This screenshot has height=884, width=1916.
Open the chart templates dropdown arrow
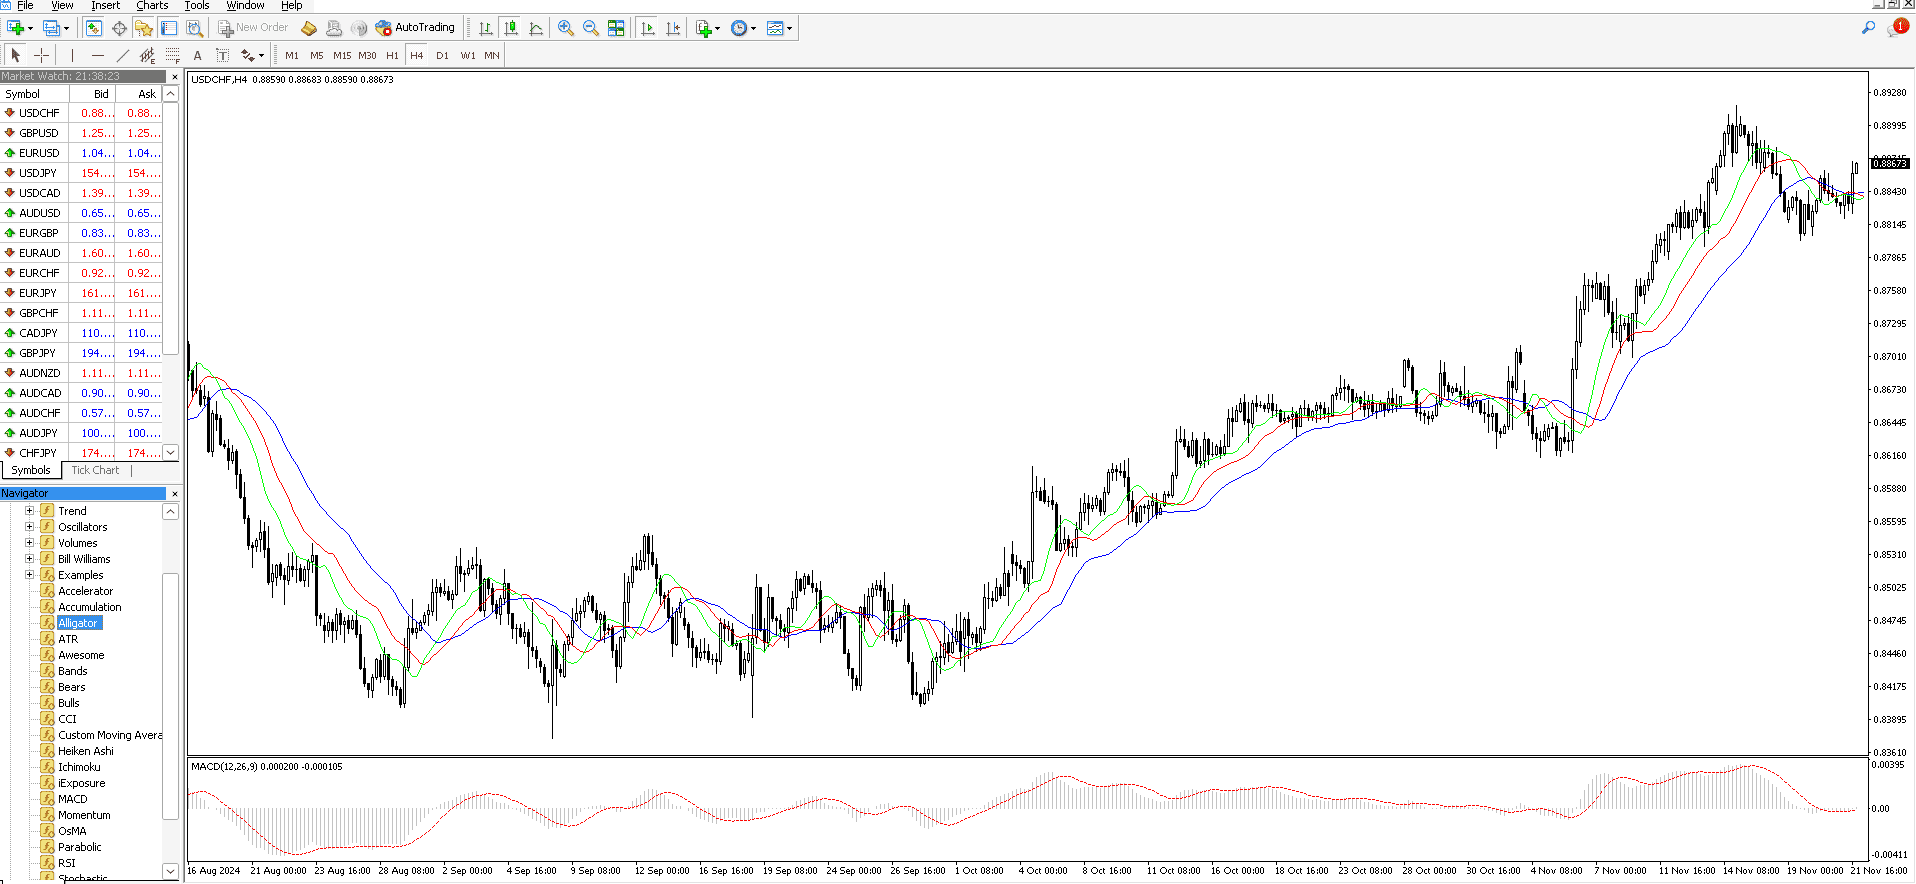(790, 28)
